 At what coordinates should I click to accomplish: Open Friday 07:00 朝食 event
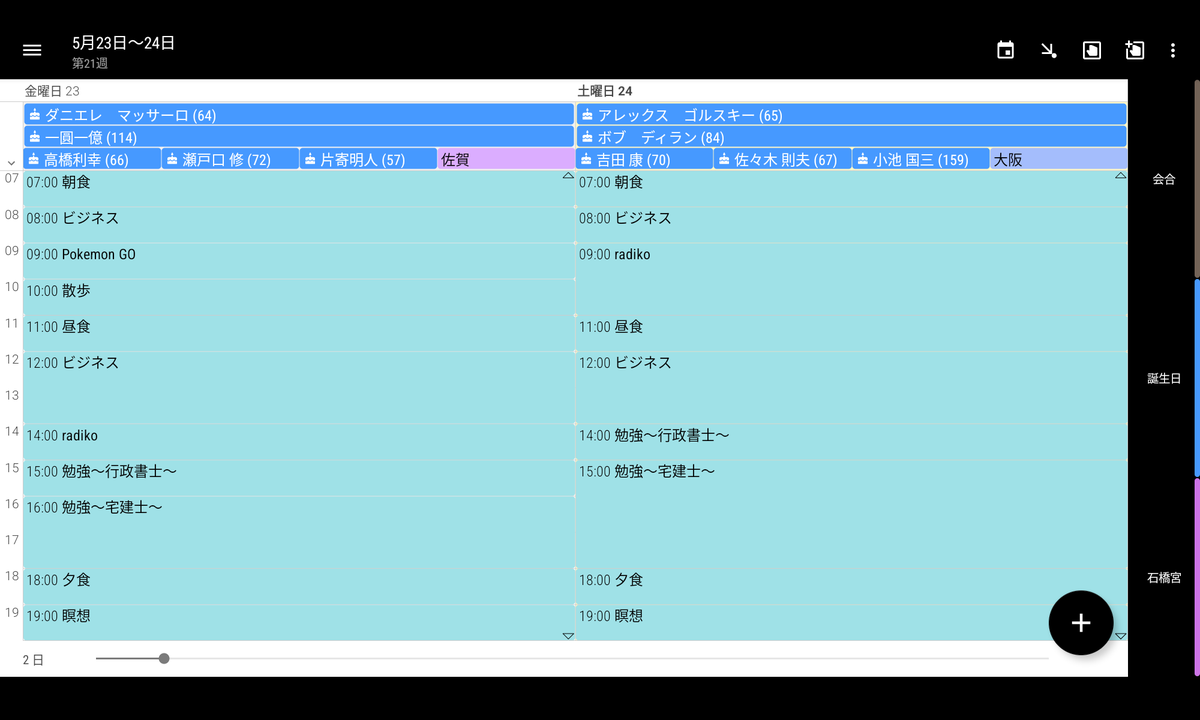click(299, 188)
